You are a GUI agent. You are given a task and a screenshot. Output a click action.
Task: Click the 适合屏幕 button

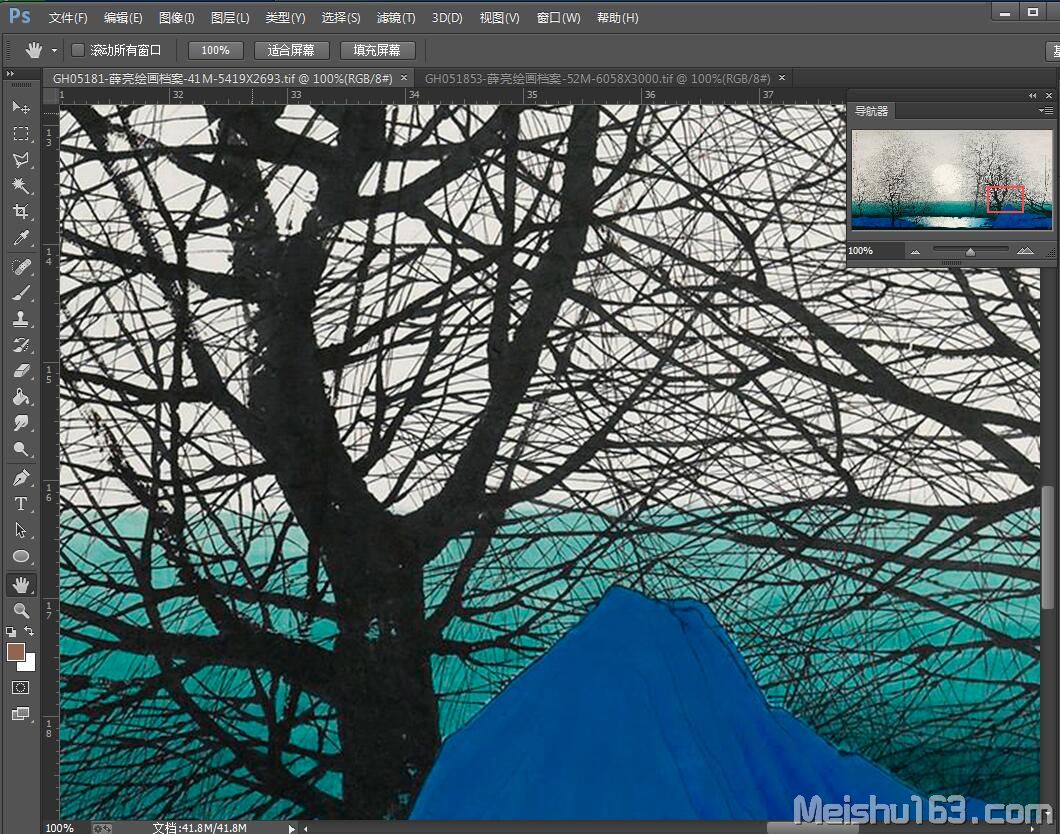(x=291, y=50)
